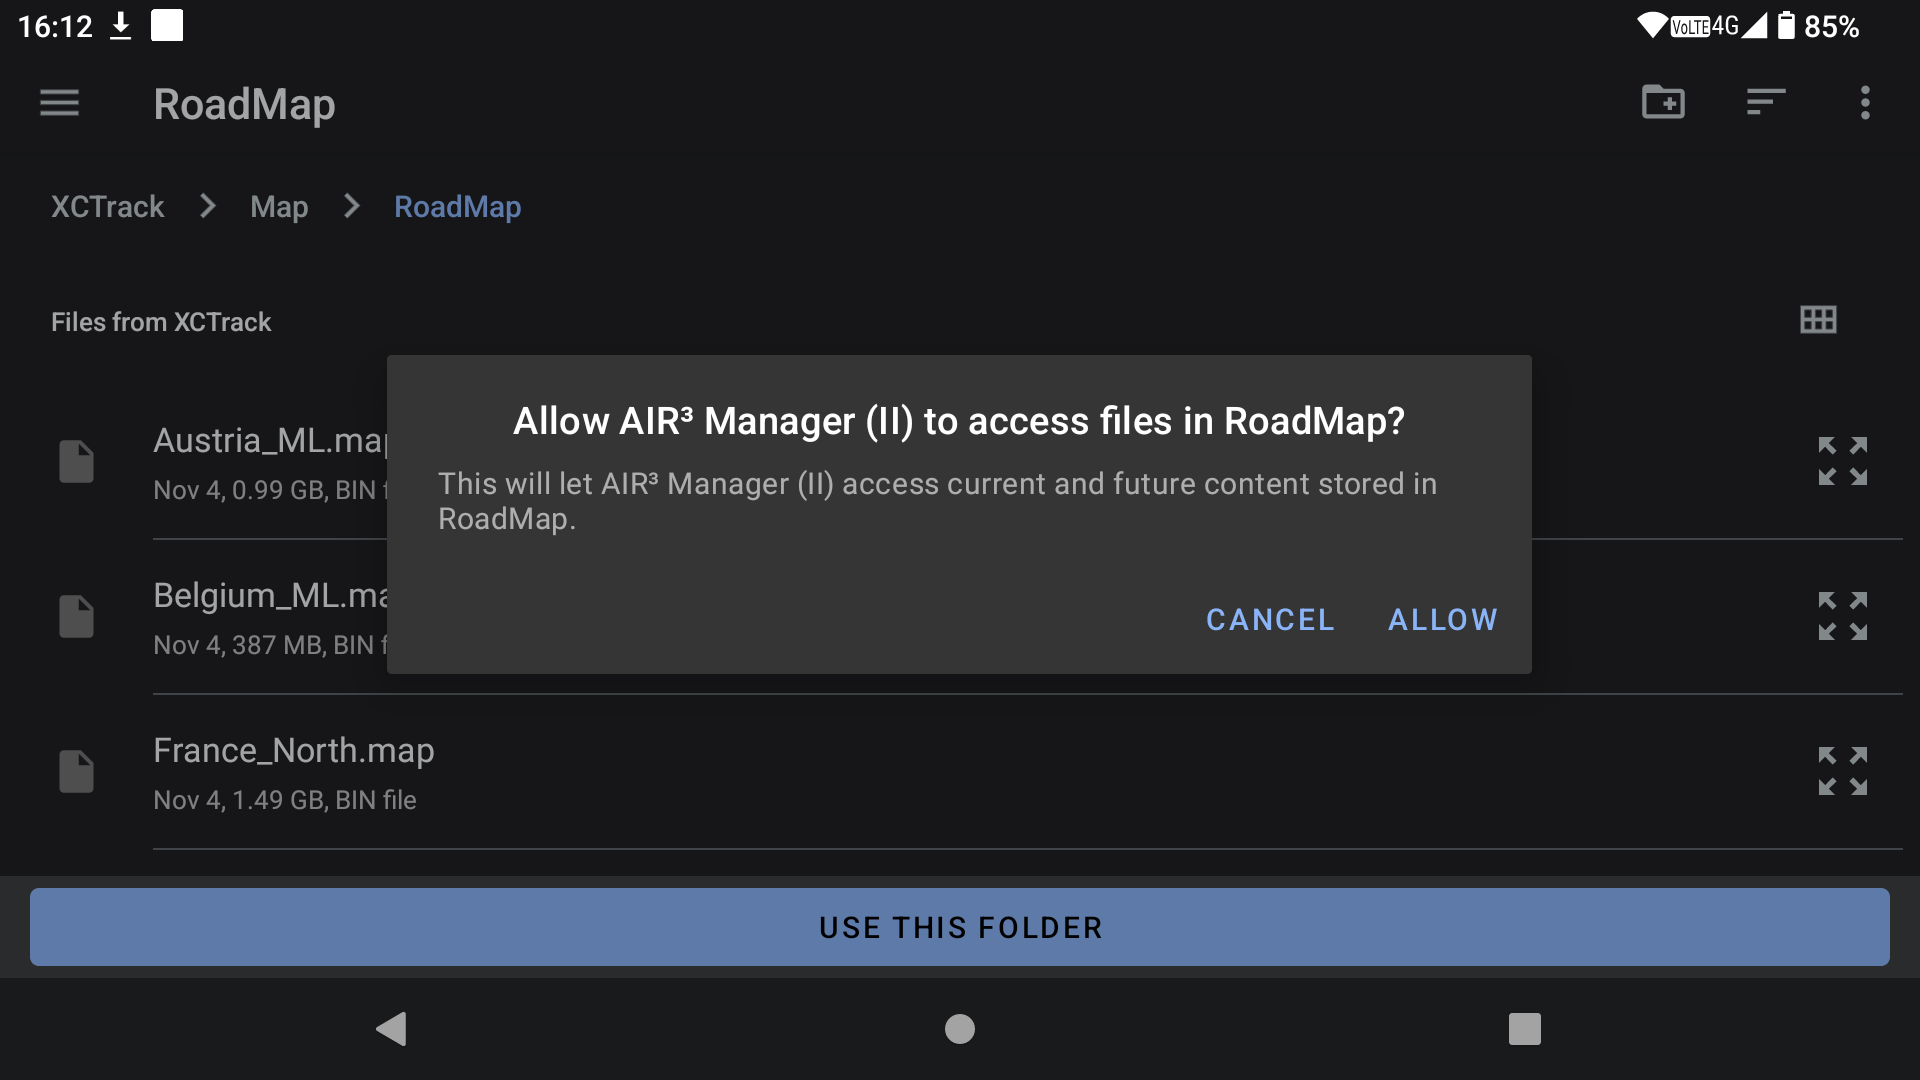Open the three-dot overflow menu
This screenshot has width=1920, height=1080.
pyautogui.click(x=1865, y=102)
